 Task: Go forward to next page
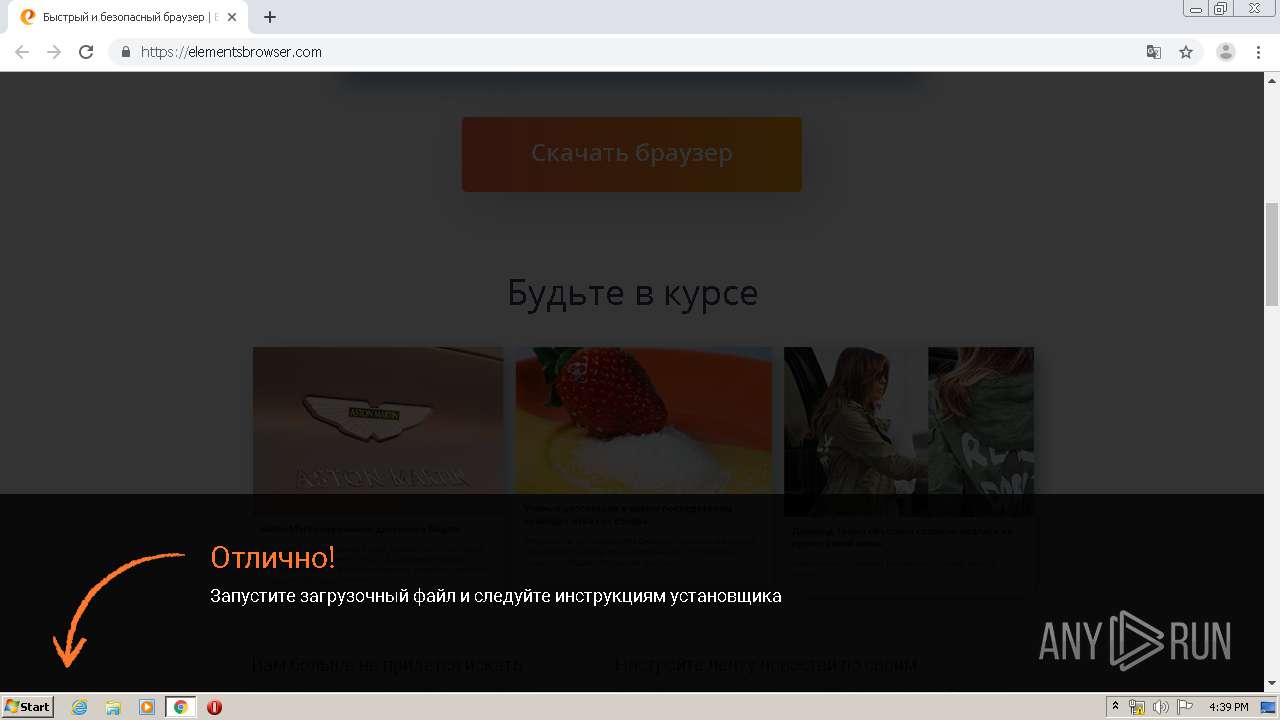click(x=54, y=52)
